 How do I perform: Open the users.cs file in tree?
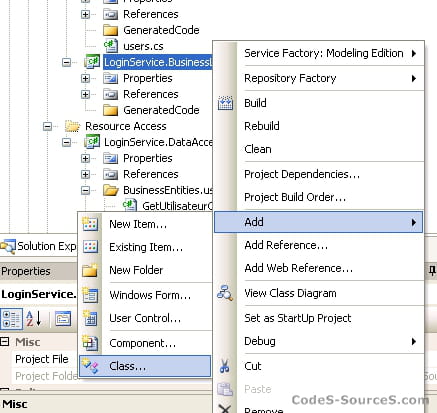click(143, 46)
